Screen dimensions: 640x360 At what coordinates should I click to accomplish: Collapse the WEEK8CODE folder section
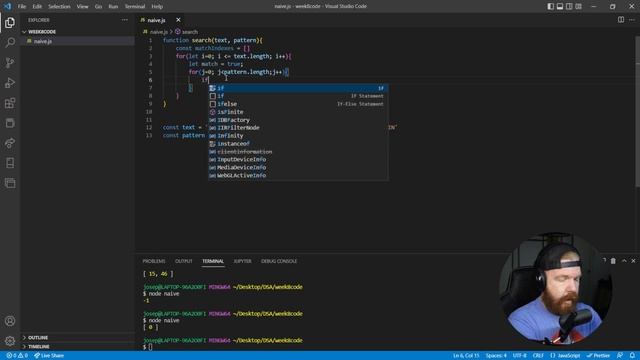click(x=78, y=32)
